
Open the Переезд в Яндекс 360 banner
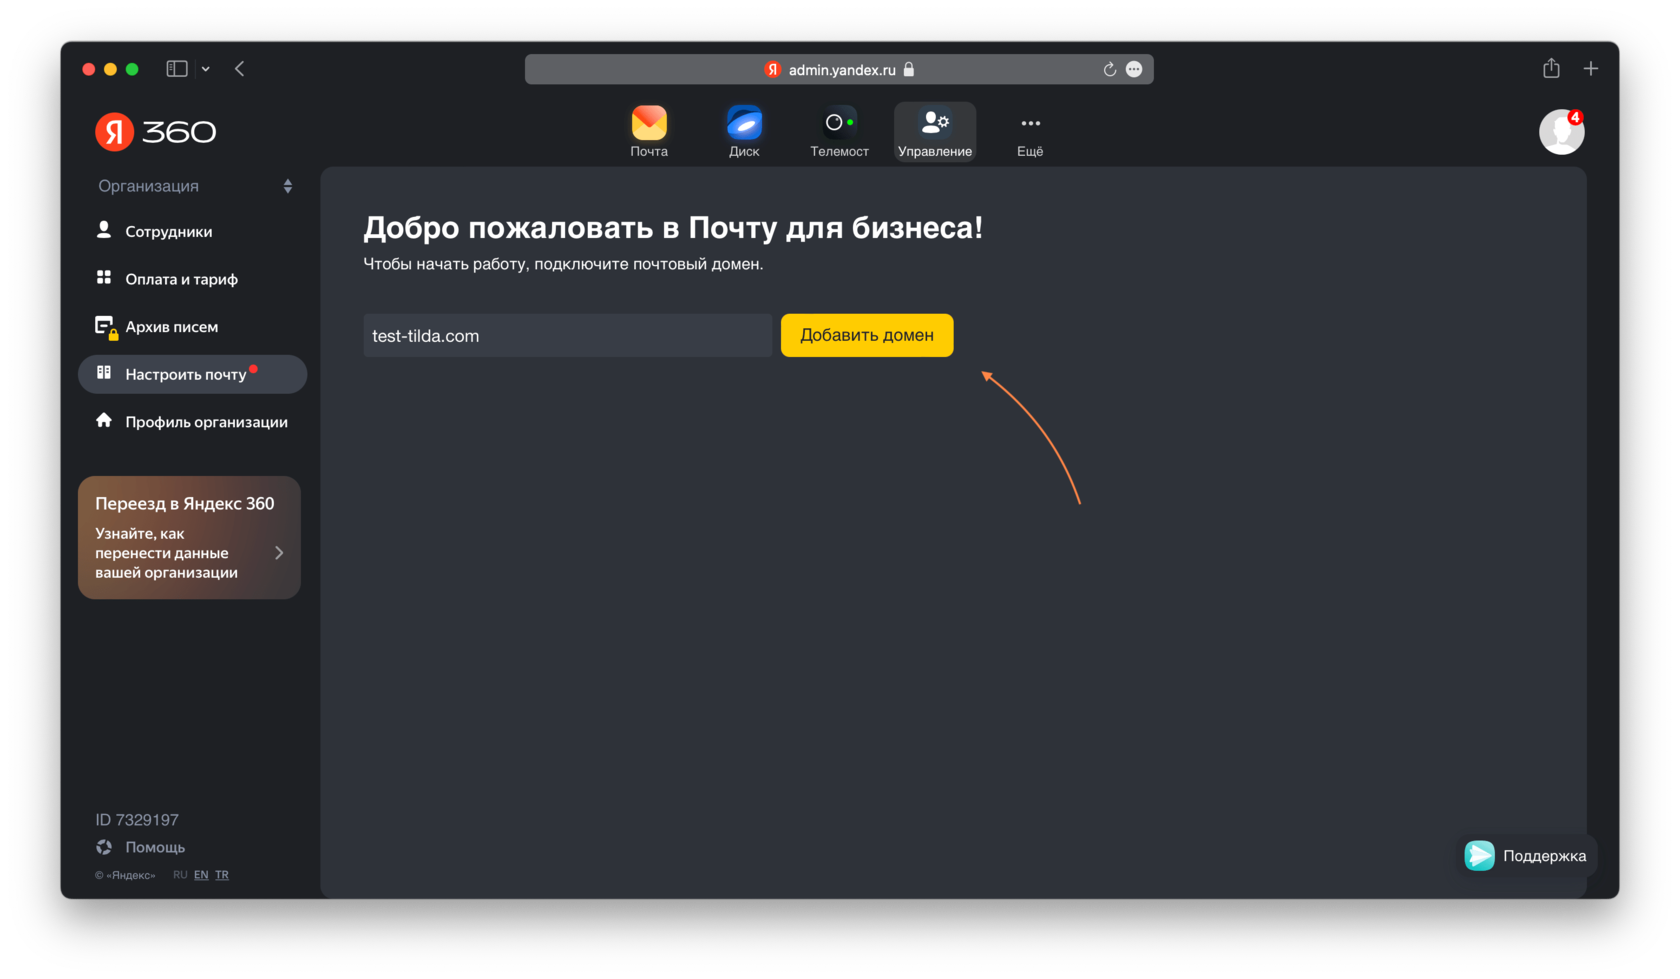[189, 537]
